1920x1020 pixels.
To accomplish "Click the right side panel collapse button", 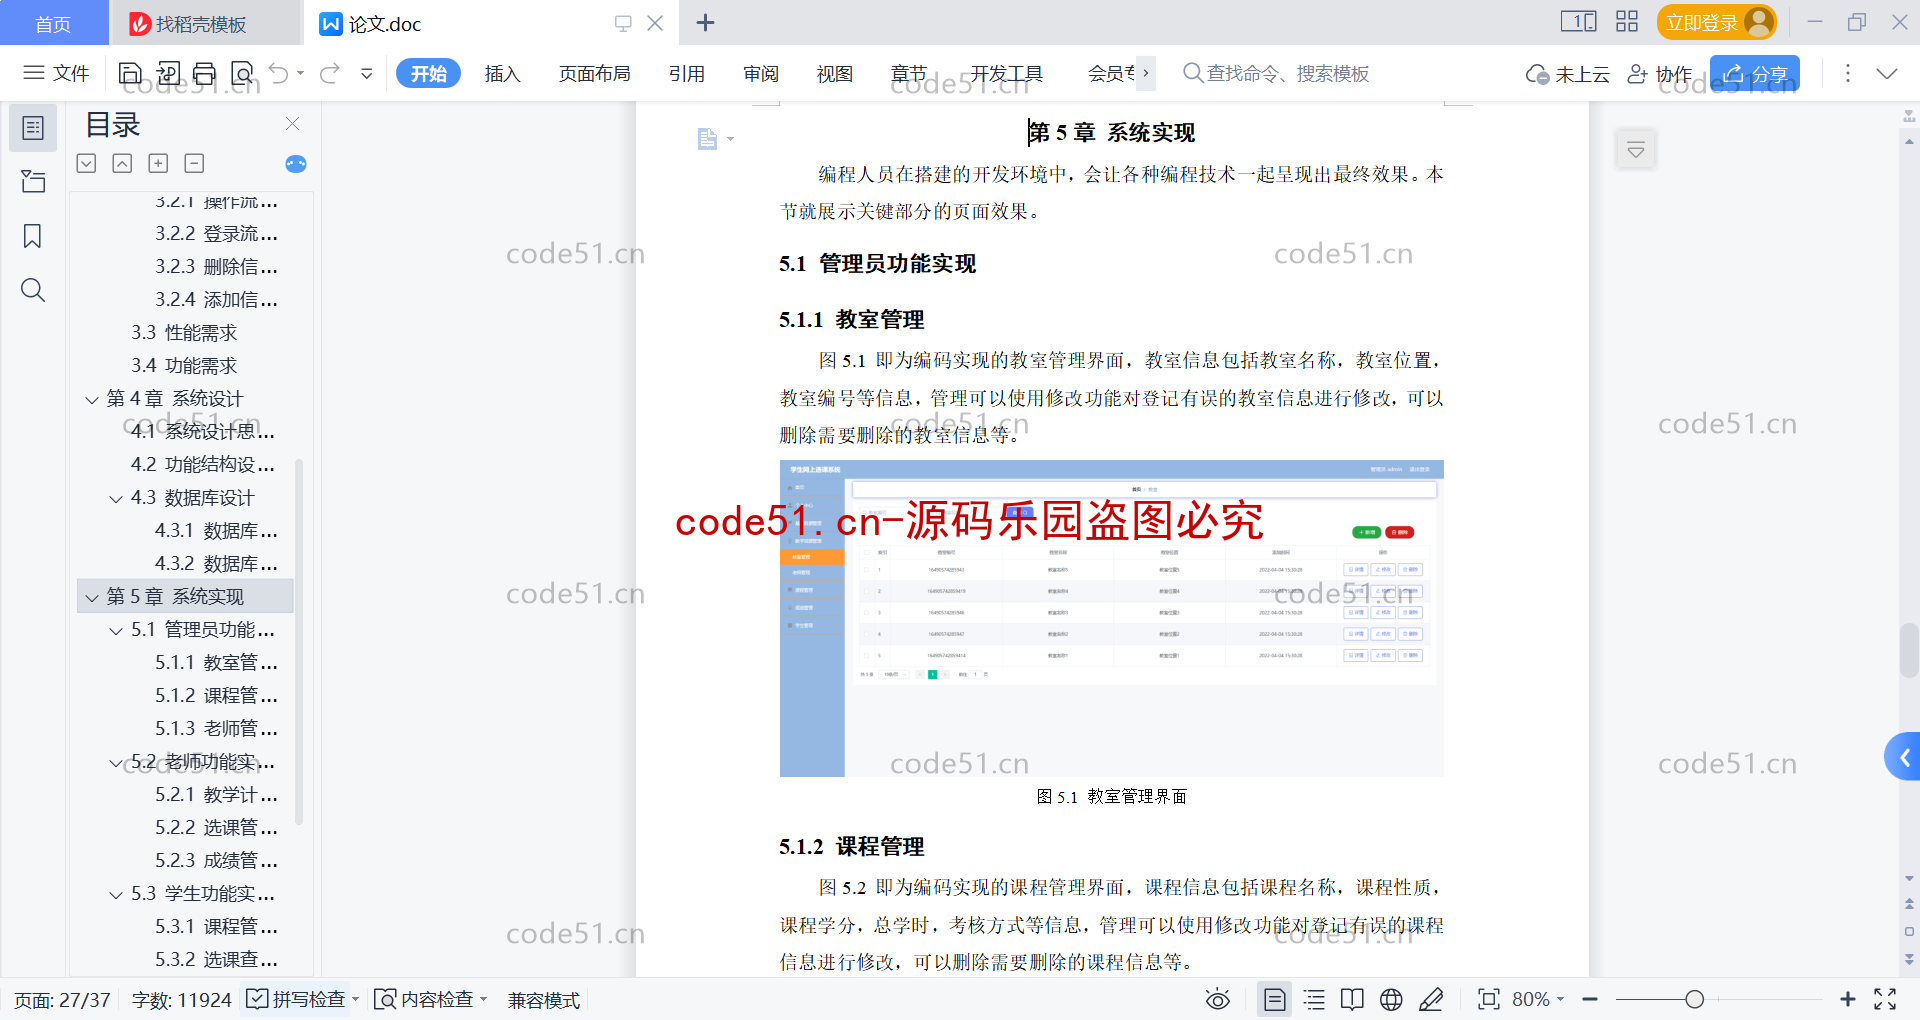I will (1903, 758).
